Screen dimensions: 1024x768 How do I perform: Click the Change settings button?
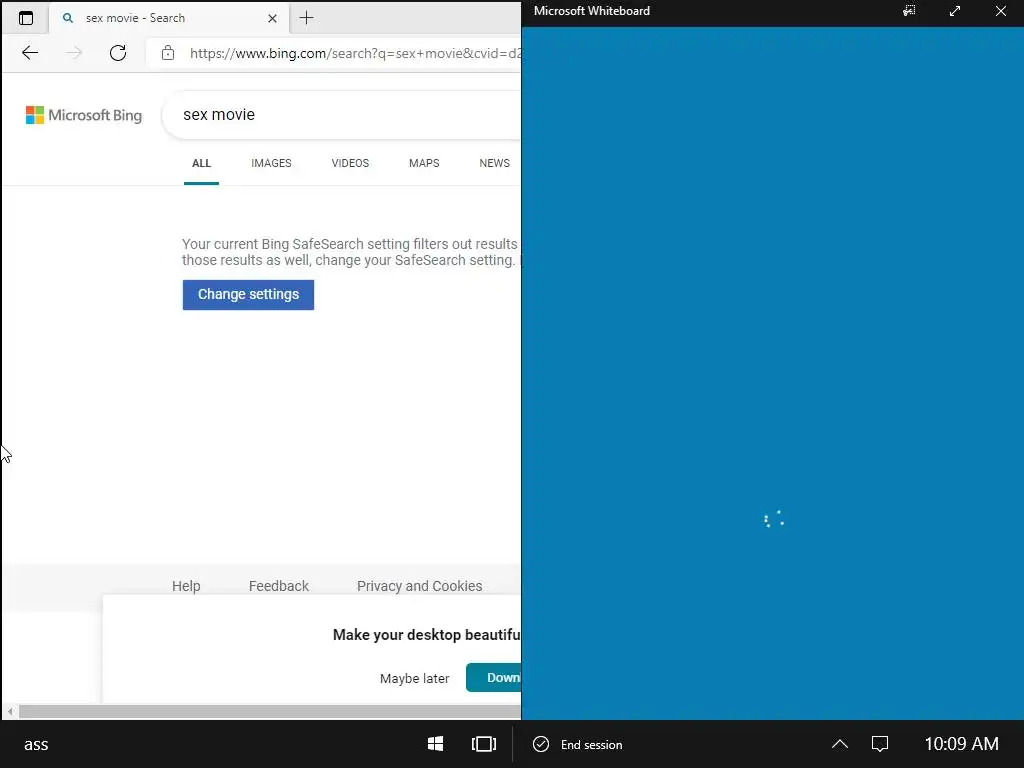point(248,295)
